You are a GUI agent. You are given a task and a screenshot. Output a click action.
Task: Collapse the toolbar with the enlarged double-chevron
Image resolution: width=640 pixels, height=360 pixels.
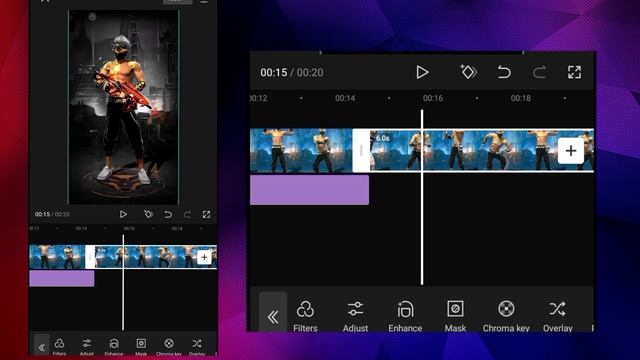point(273,316)
